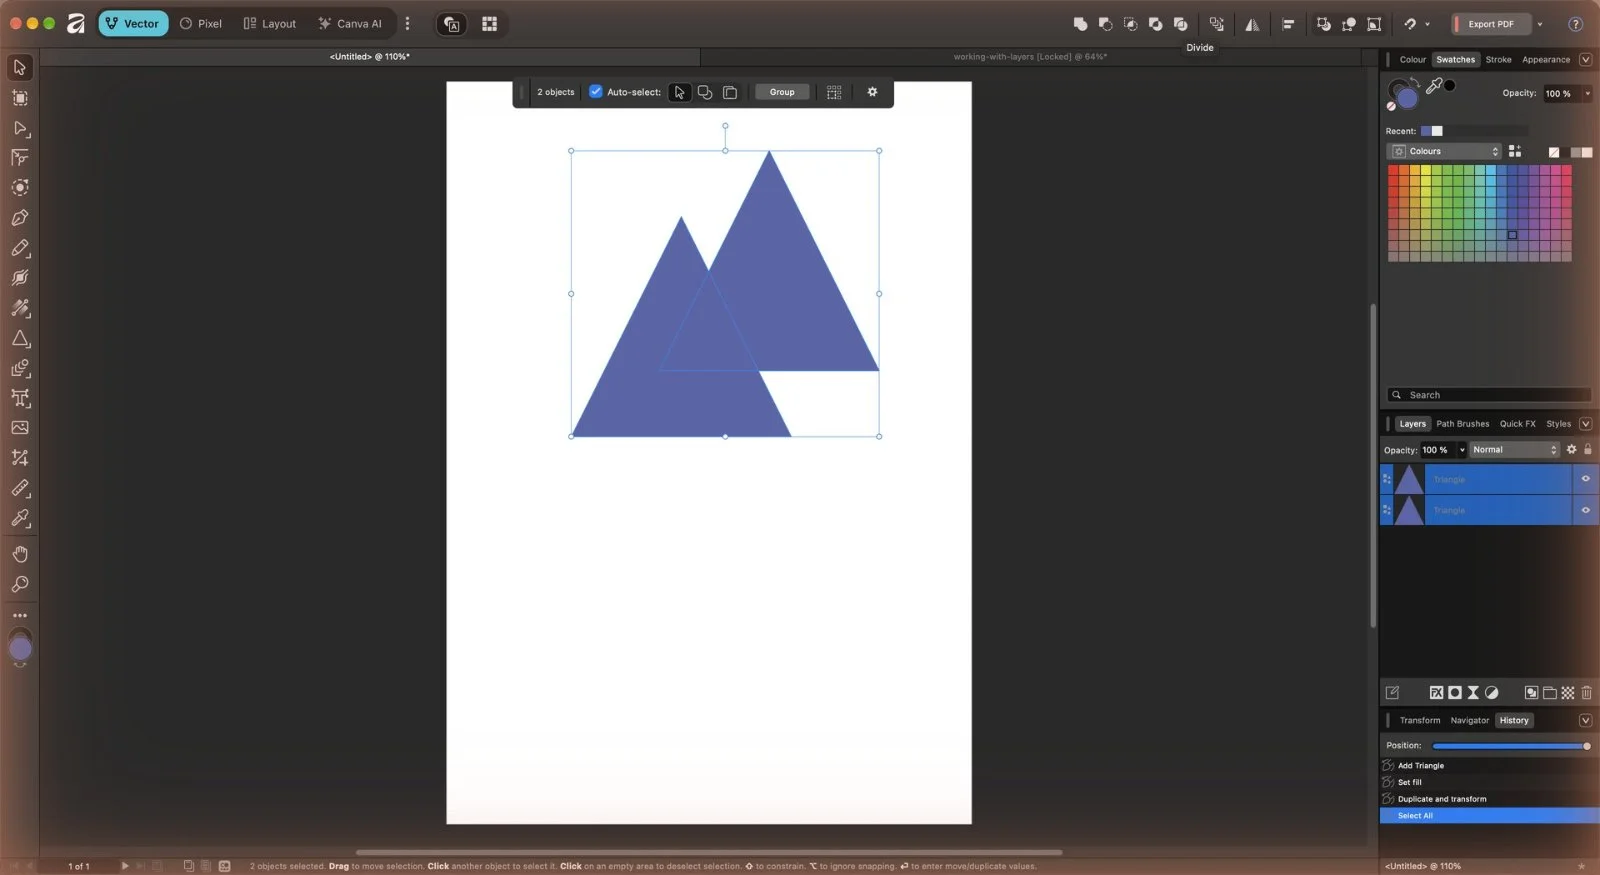
Task: Open the Navigator panel tab
Action: tap(1469, 720)
